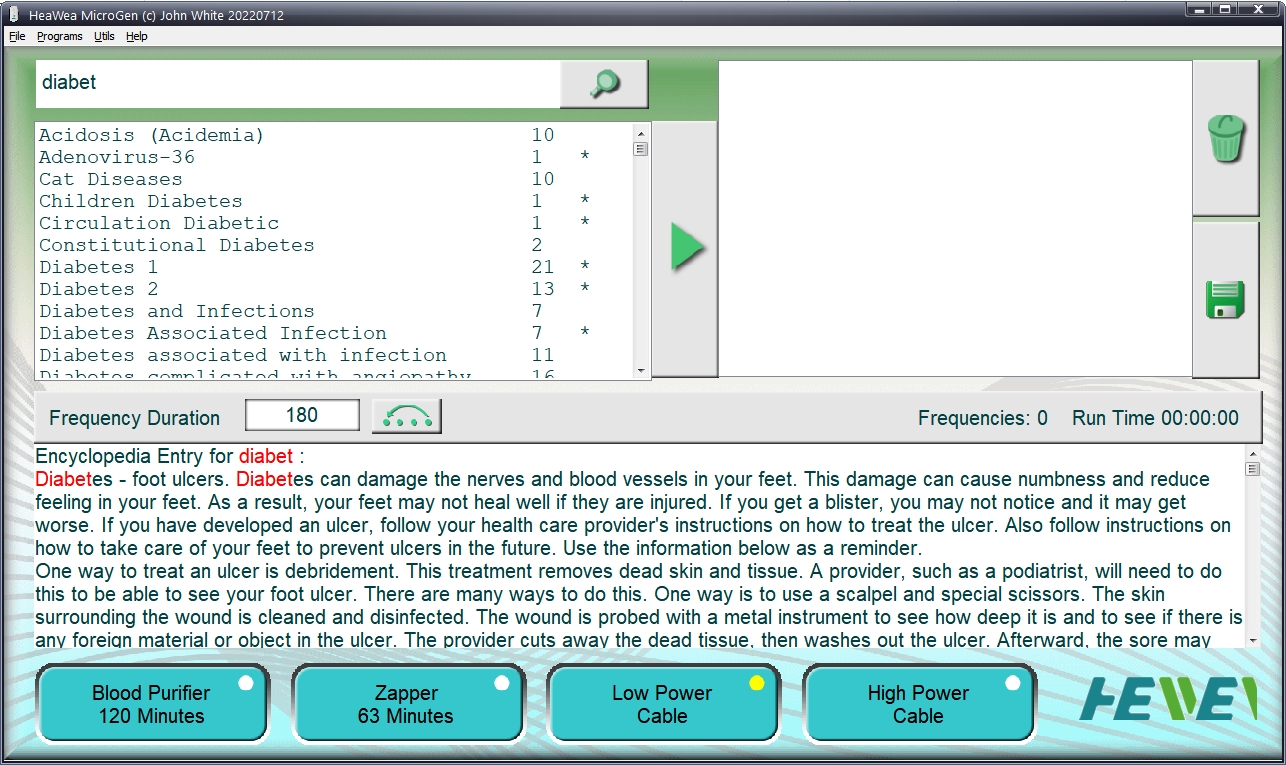Screen dimensions: 1286x765
Task: Open the File menu
Action: 17,36
